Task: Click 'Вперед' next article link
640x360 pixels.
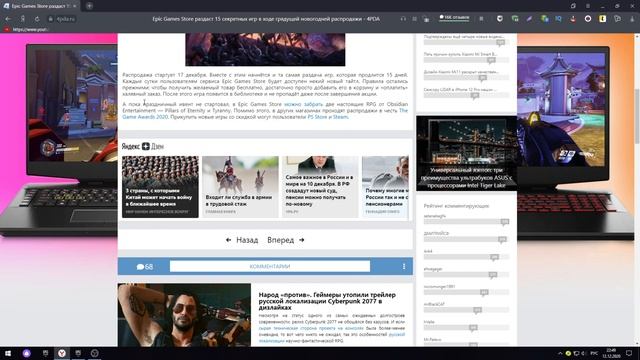Action: point(286,240)
